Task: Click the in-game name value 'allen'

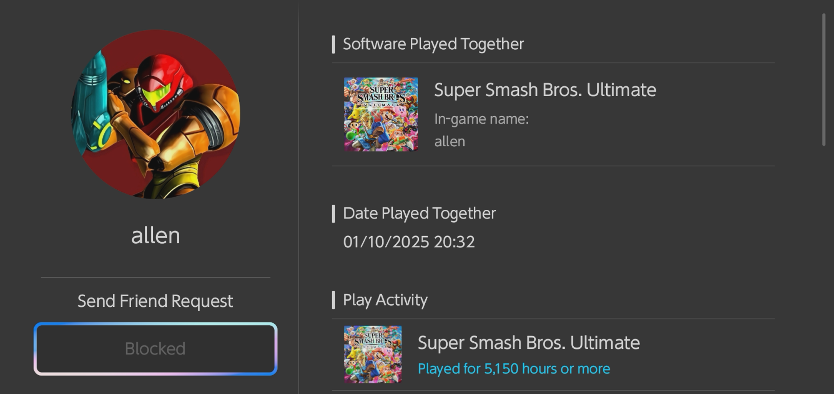Action: click(450, 141)
